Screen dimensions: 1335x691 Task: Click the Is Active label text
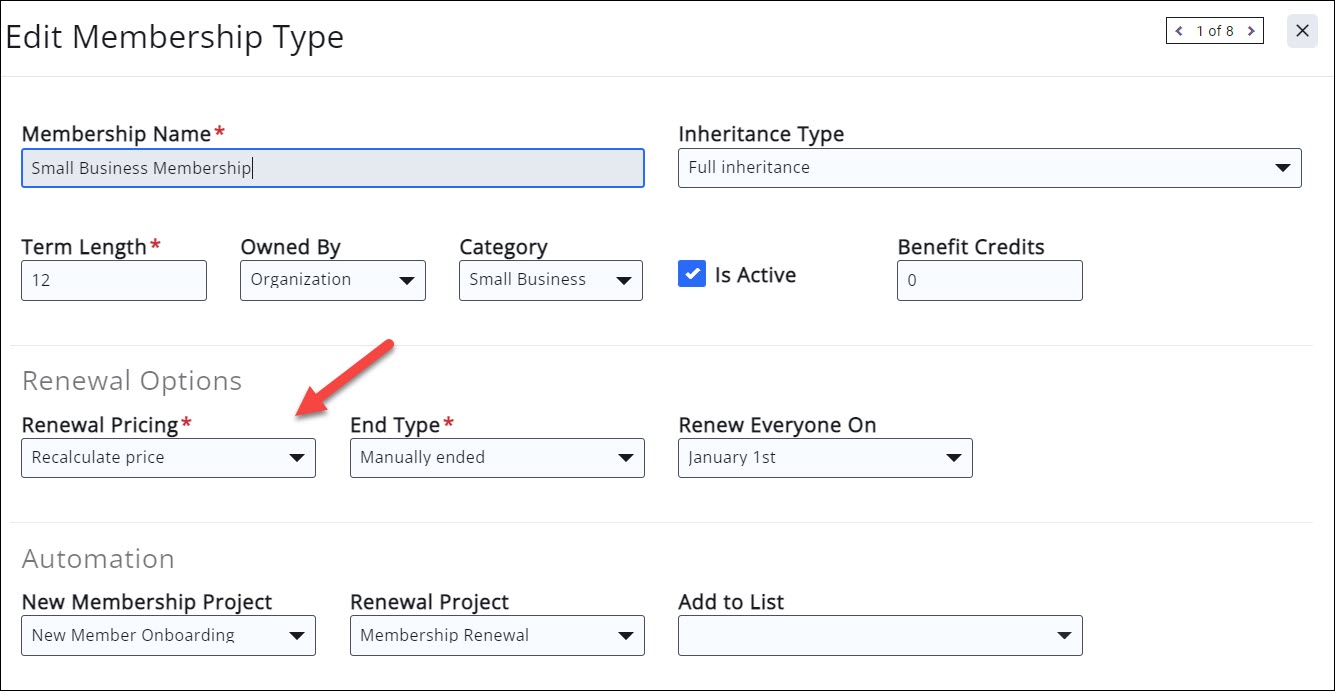pyautogui.click(x=755, y=275)
